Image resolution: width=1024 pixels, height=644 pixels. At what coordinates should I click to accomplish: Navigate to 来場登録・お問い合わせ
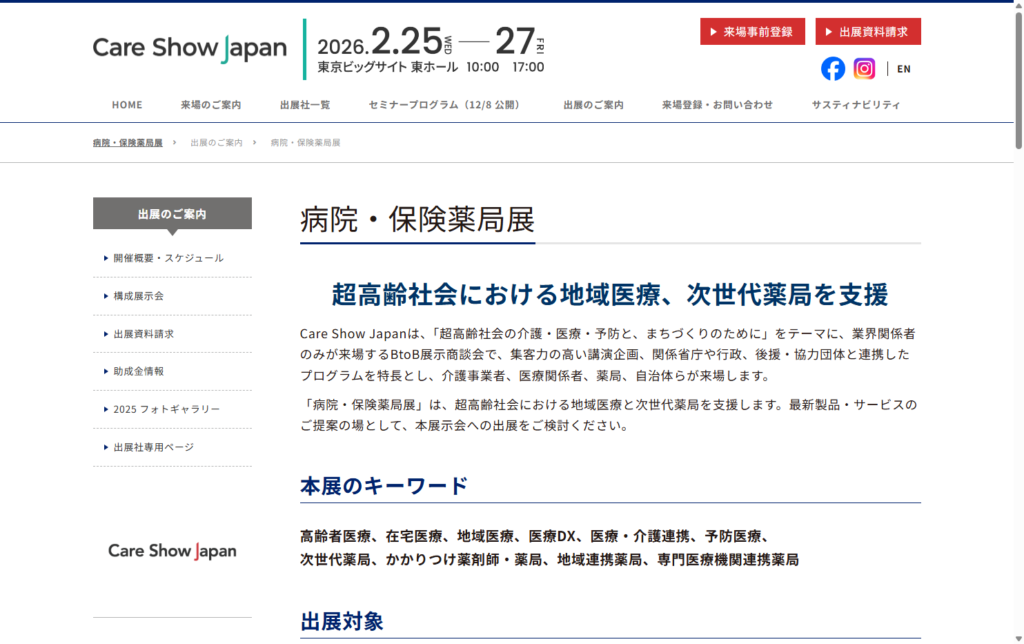(x=717, y=104)
